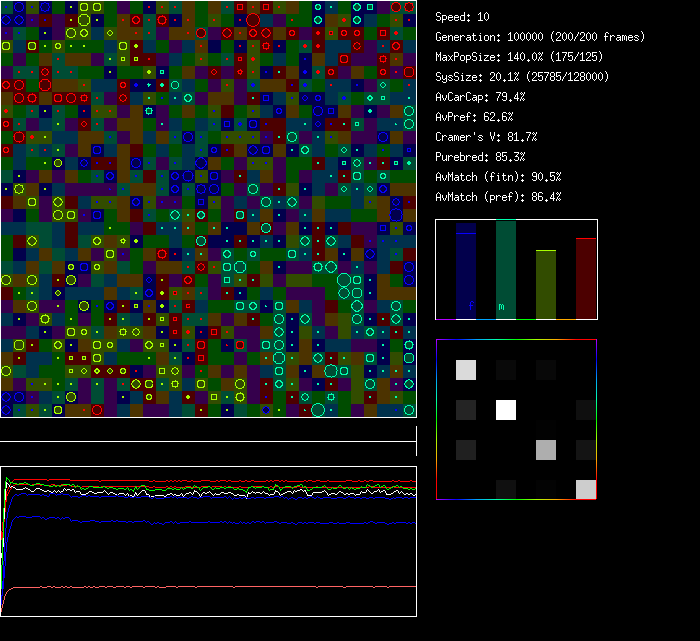This screenshot has width=700, height=641.
Task: Select the red bar in the bar chart
Action: tap(586, 278)
